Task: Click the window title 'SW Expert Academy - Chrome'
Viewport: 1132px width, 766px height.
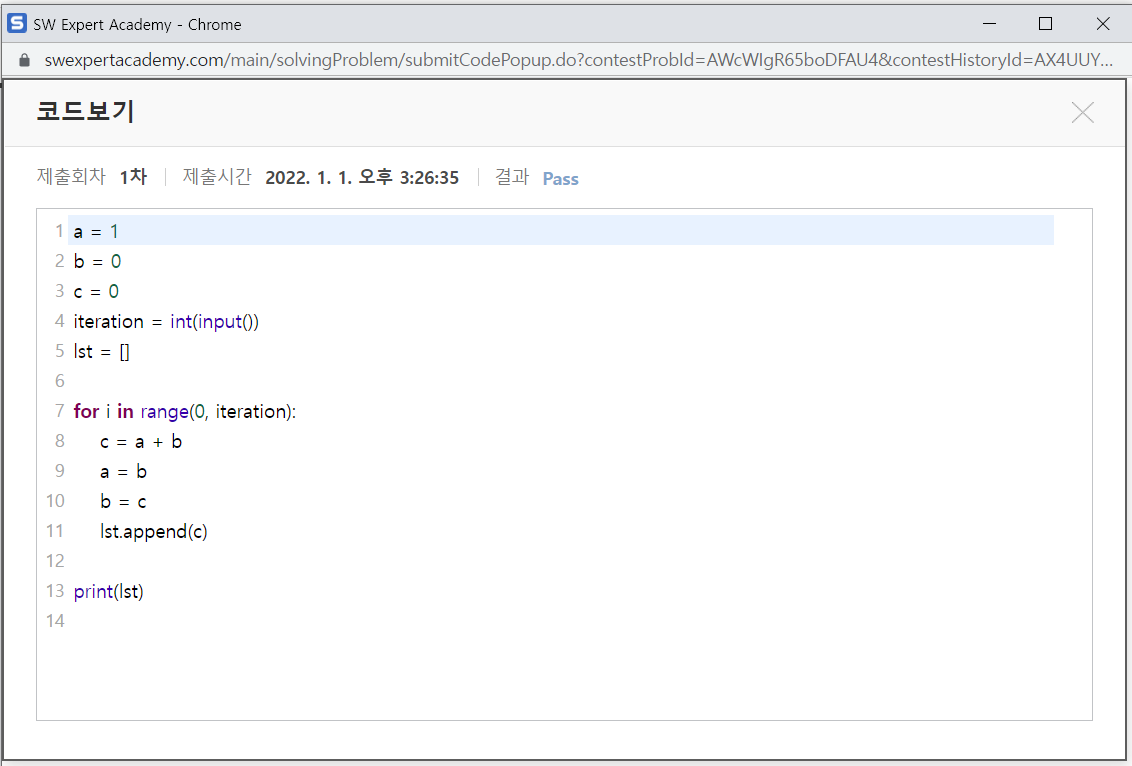Action: (137, 25)
